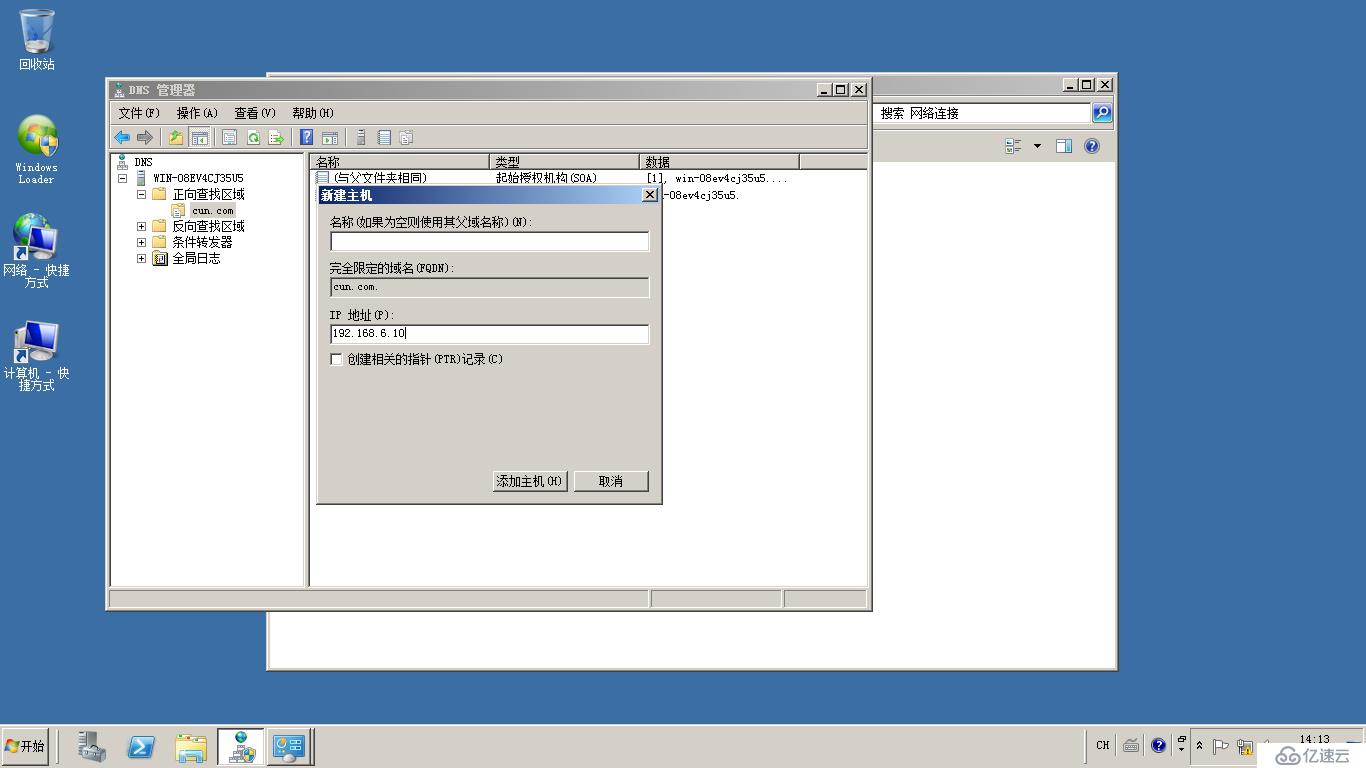Open the 帮助(H) menu
Screen dimensions: 1366x768
click(x=313, y=113)
